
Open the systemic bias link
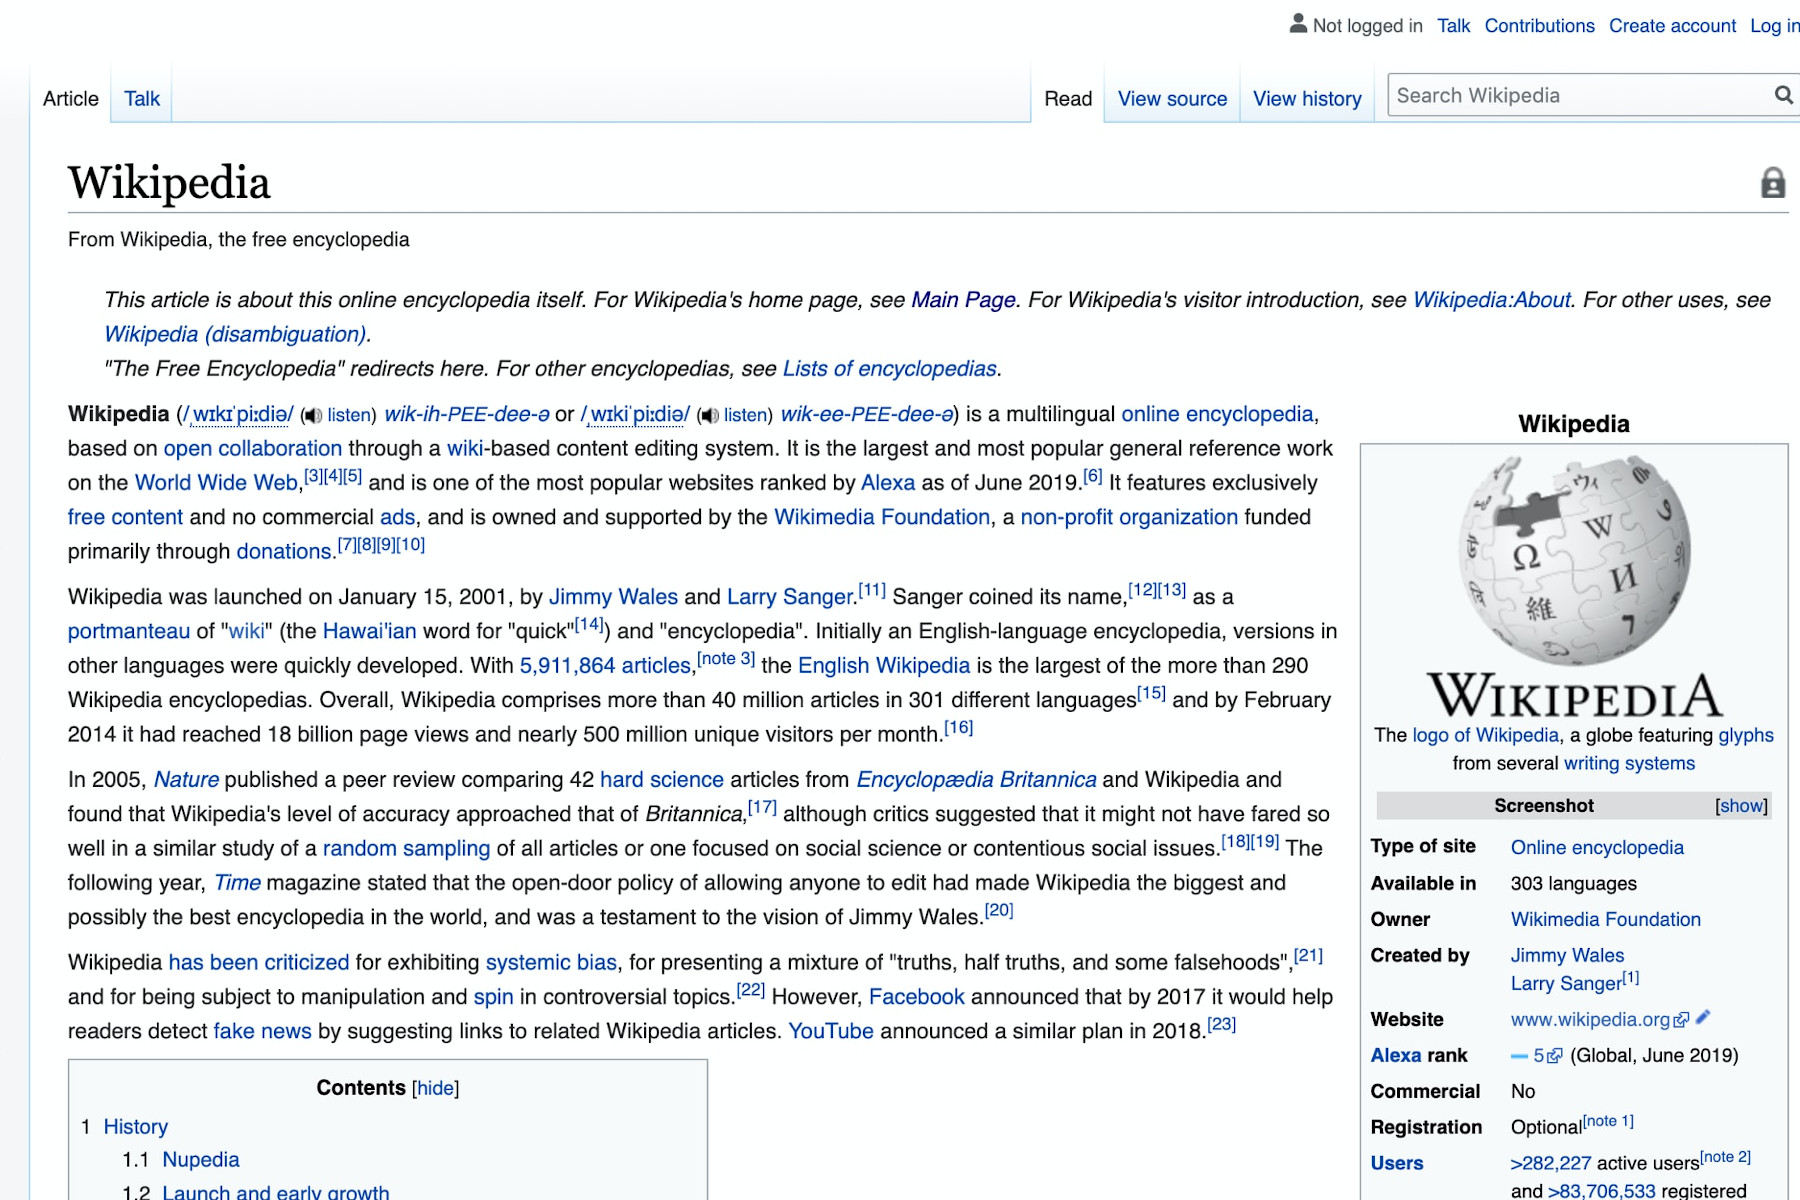(x=551, y=963)
